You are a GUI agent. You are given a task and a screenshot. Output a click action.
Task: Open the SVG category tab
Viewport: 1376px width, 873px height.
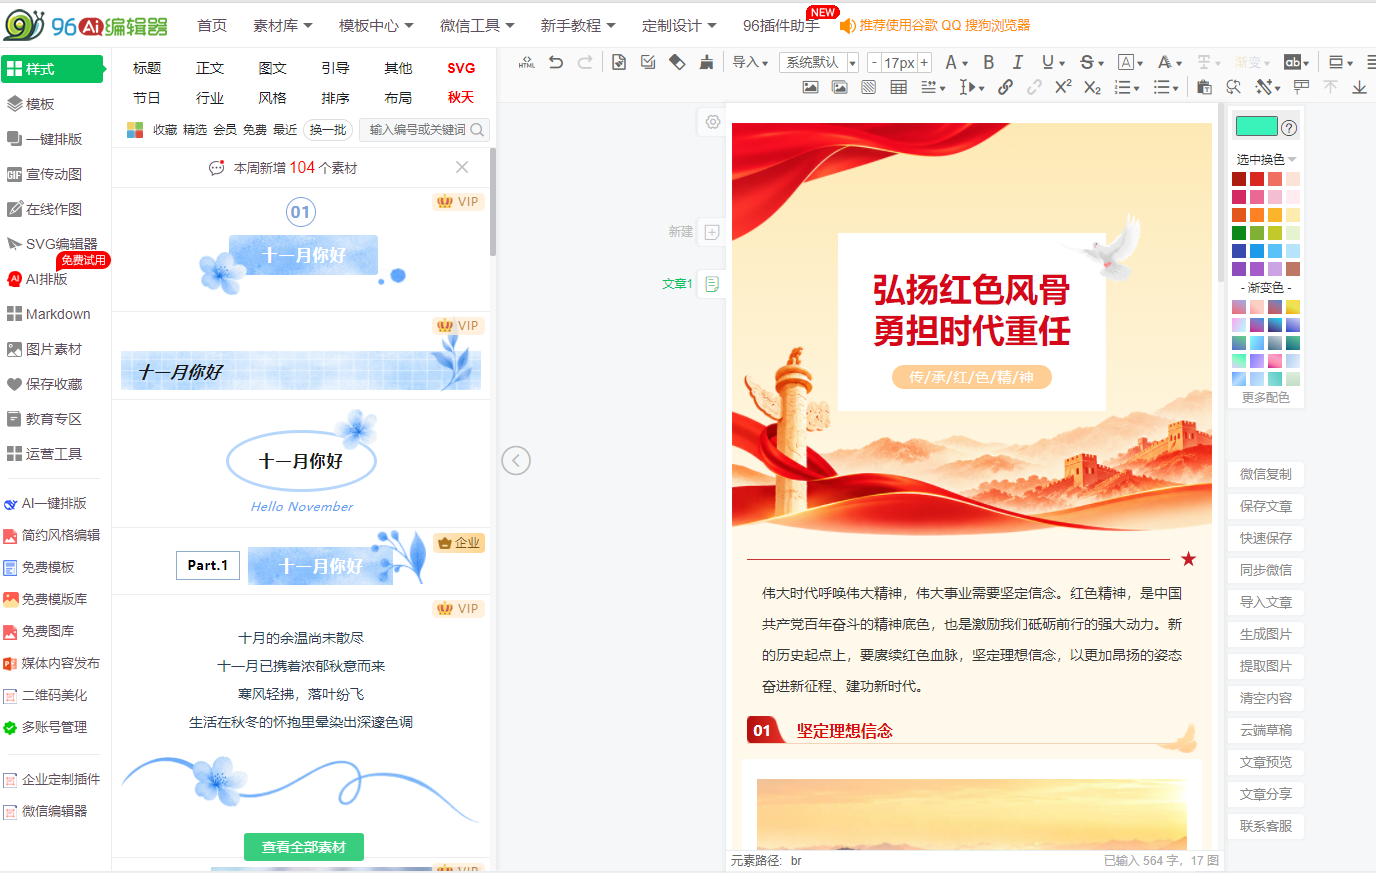tap(461, 68)
